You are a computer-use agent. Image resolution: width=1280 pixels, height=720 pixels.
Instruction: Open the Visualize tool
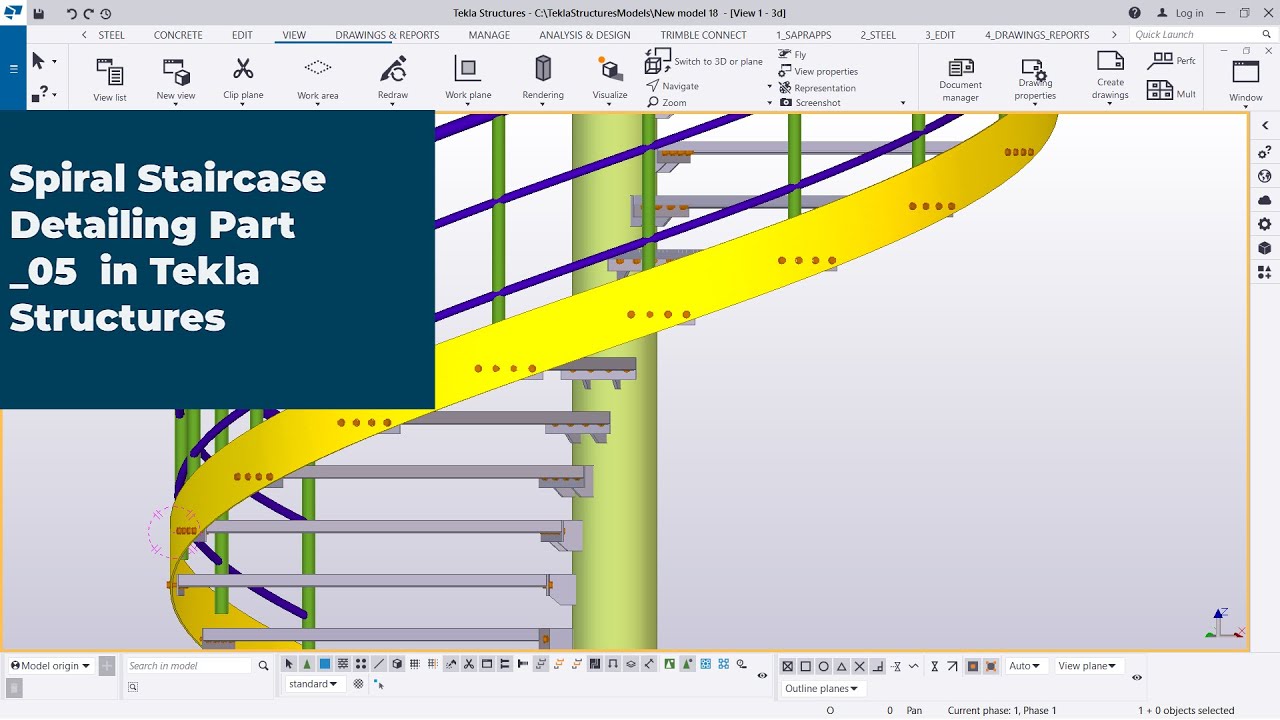[610, 79]
